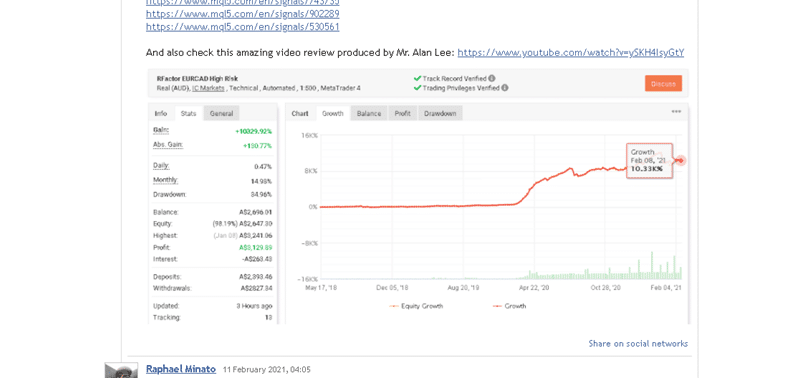
Task: Click the Track Record Verified green checkmark
Action: point(417,79)
